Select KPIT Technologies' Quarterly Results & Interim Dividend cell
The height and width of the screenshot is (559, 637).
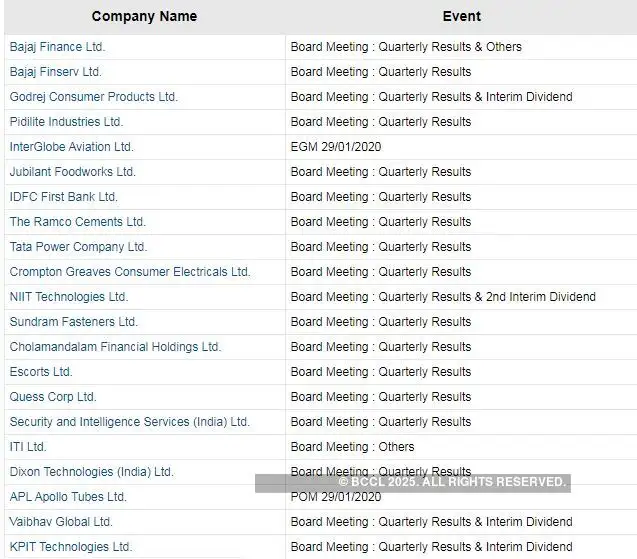point(461,547)
